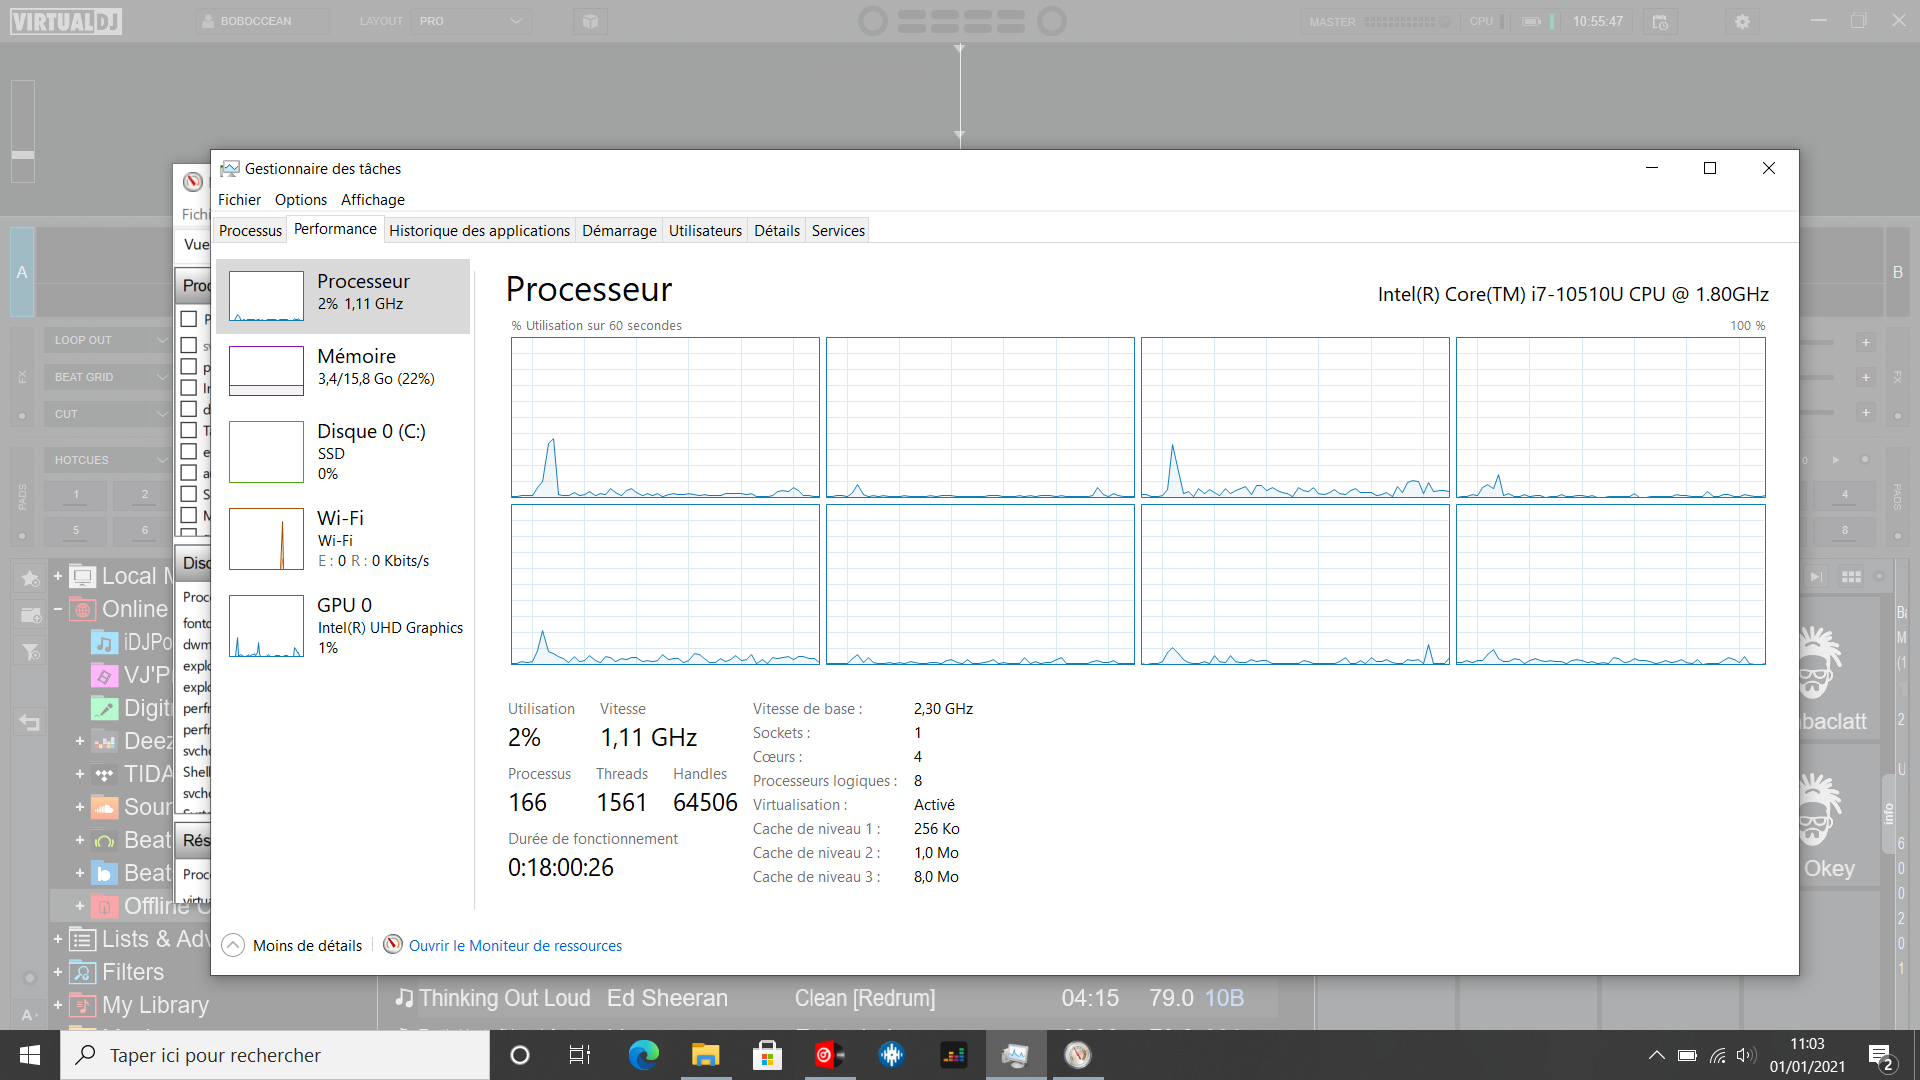
Task: Open the Affichage menu in Task Manager
Action: point(373,200)
